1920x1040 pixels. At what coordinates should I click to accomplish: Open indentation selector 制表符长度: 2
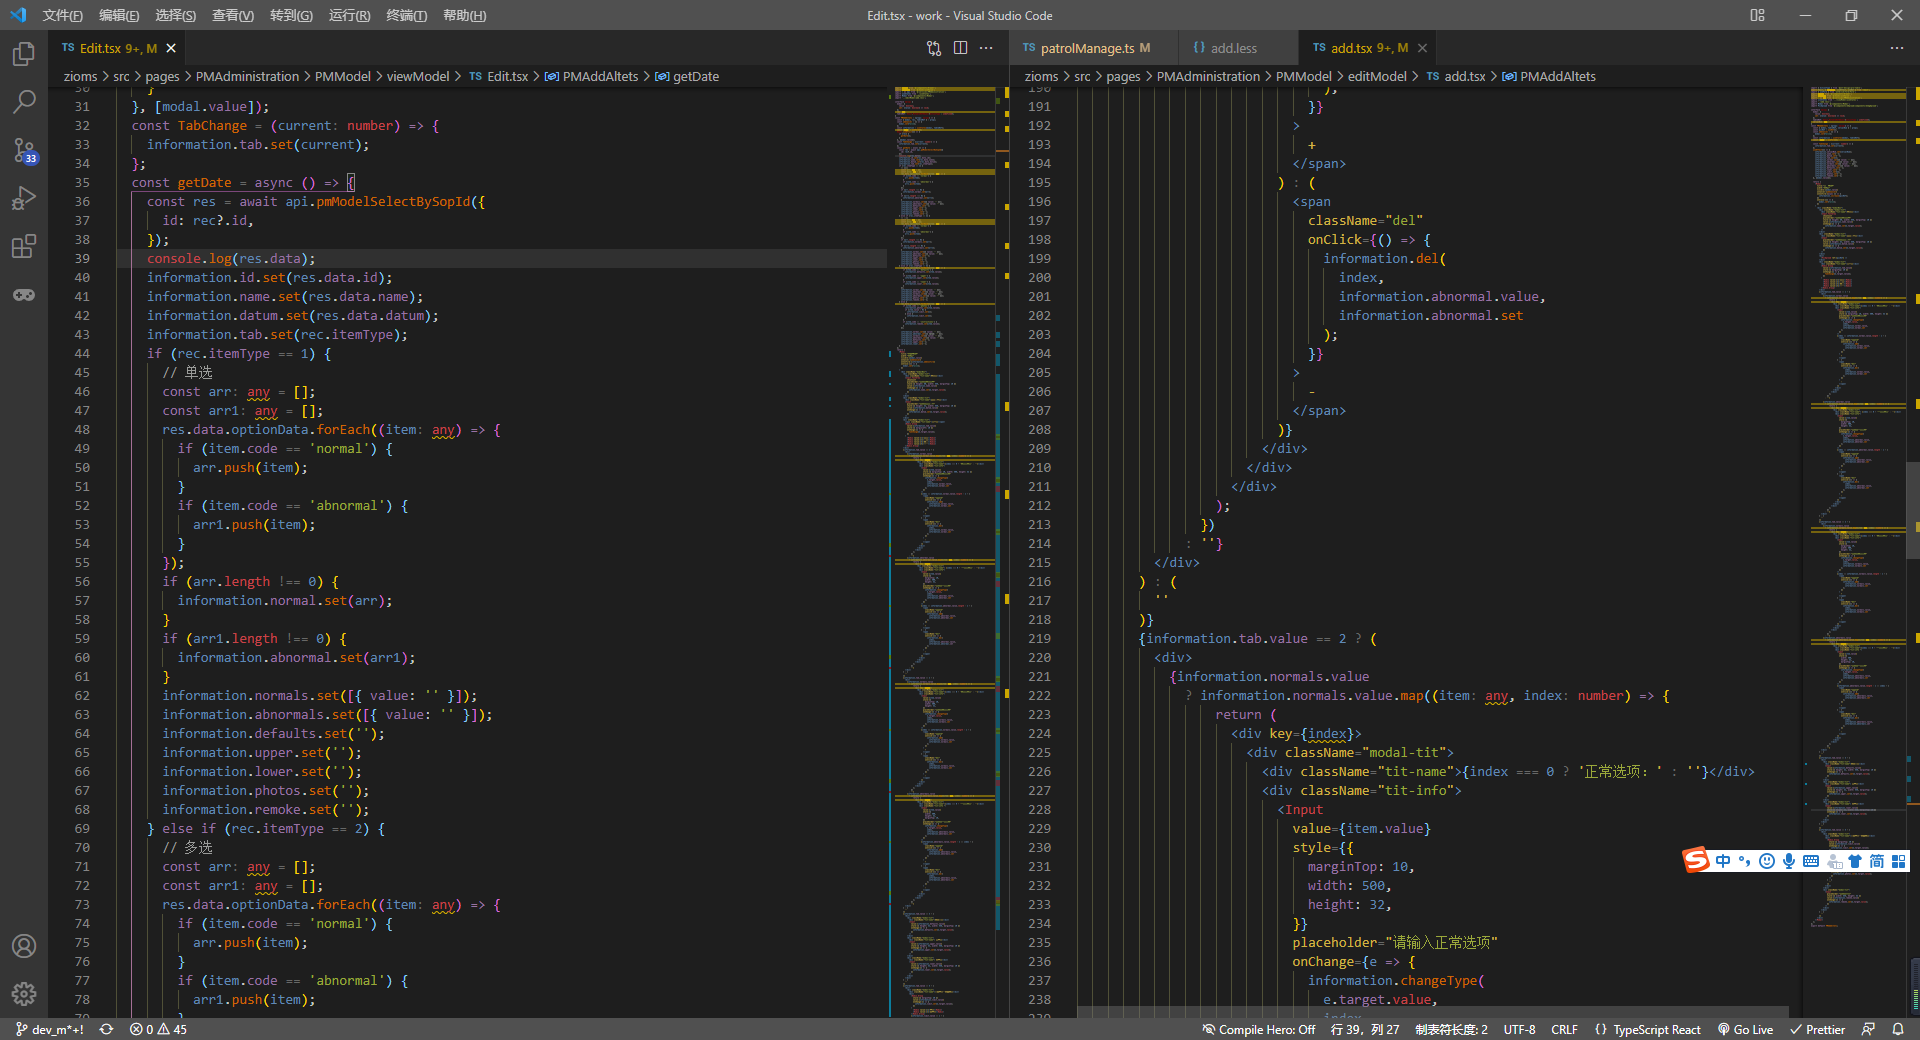(x=1451, y=1029)
